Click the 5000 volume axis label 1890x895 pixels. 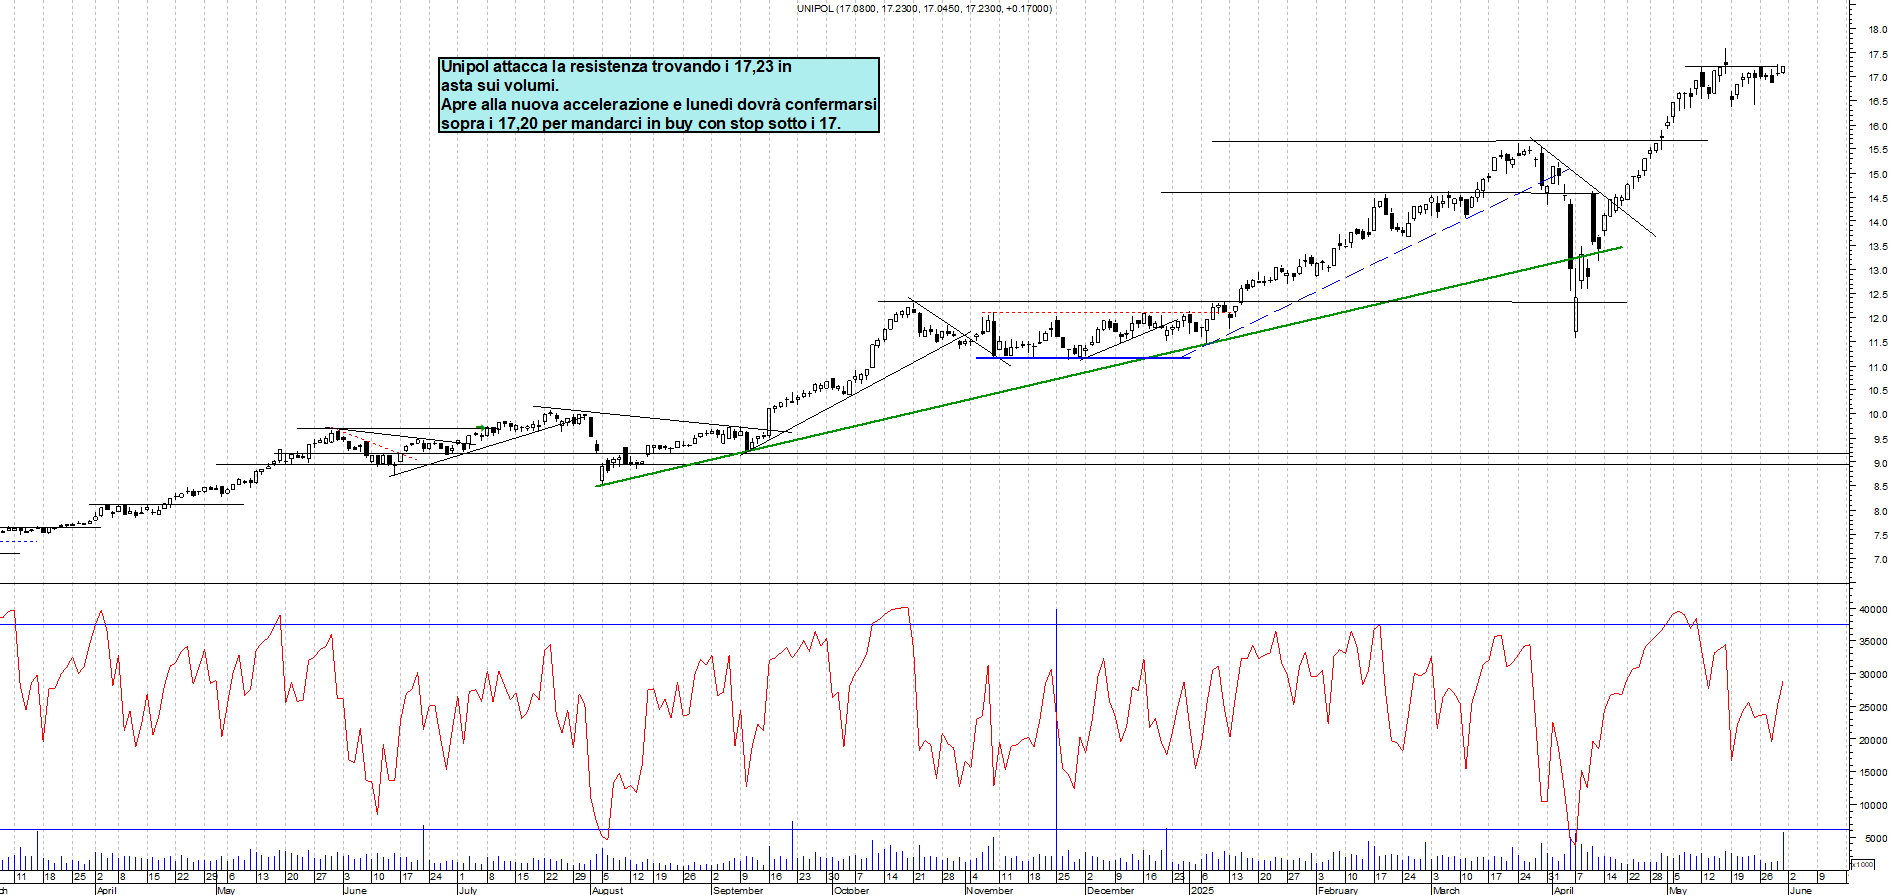1875,839
